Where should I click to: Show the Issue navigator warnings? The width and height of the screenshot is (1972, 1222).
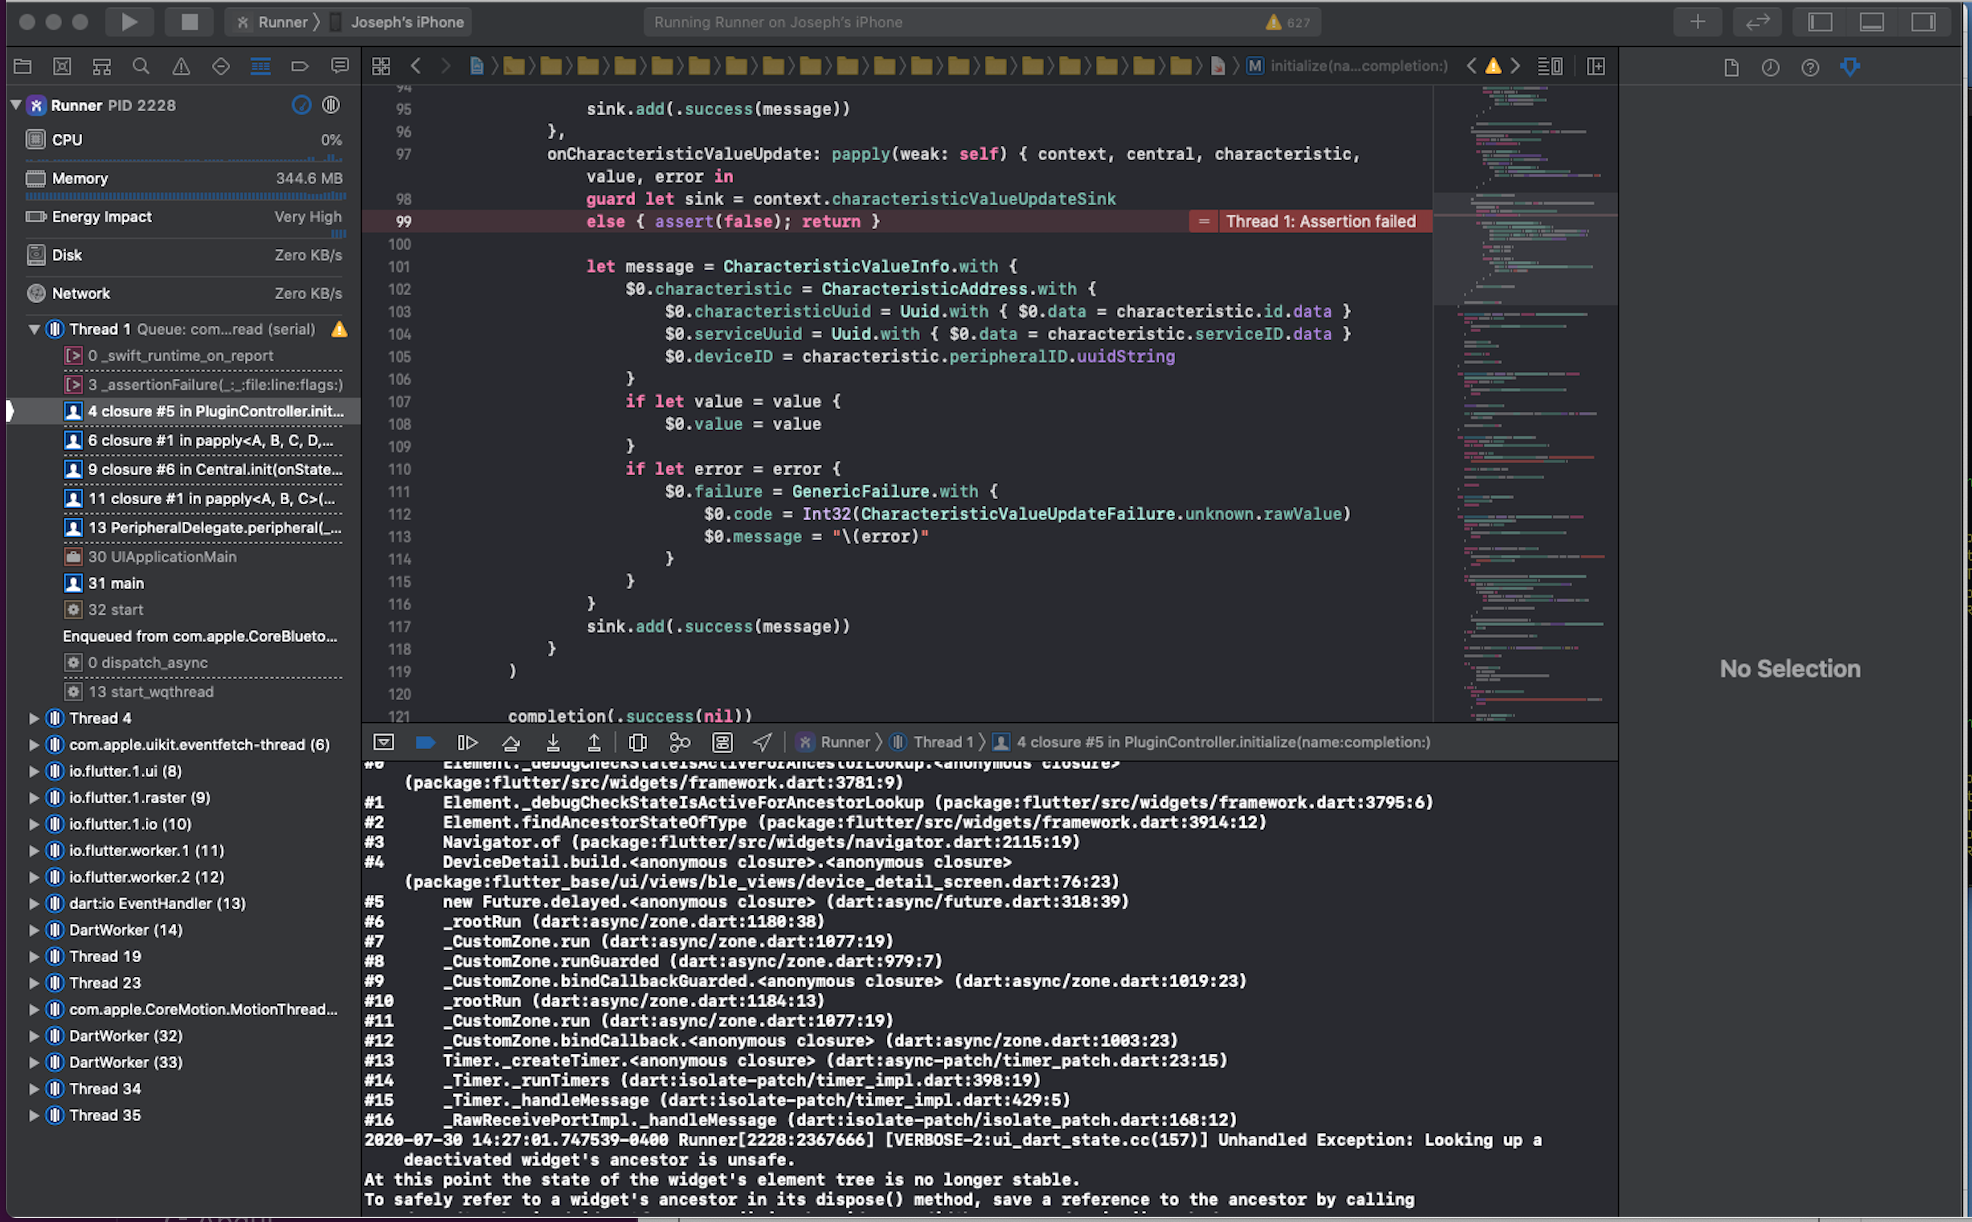click(x=180, y=66)
